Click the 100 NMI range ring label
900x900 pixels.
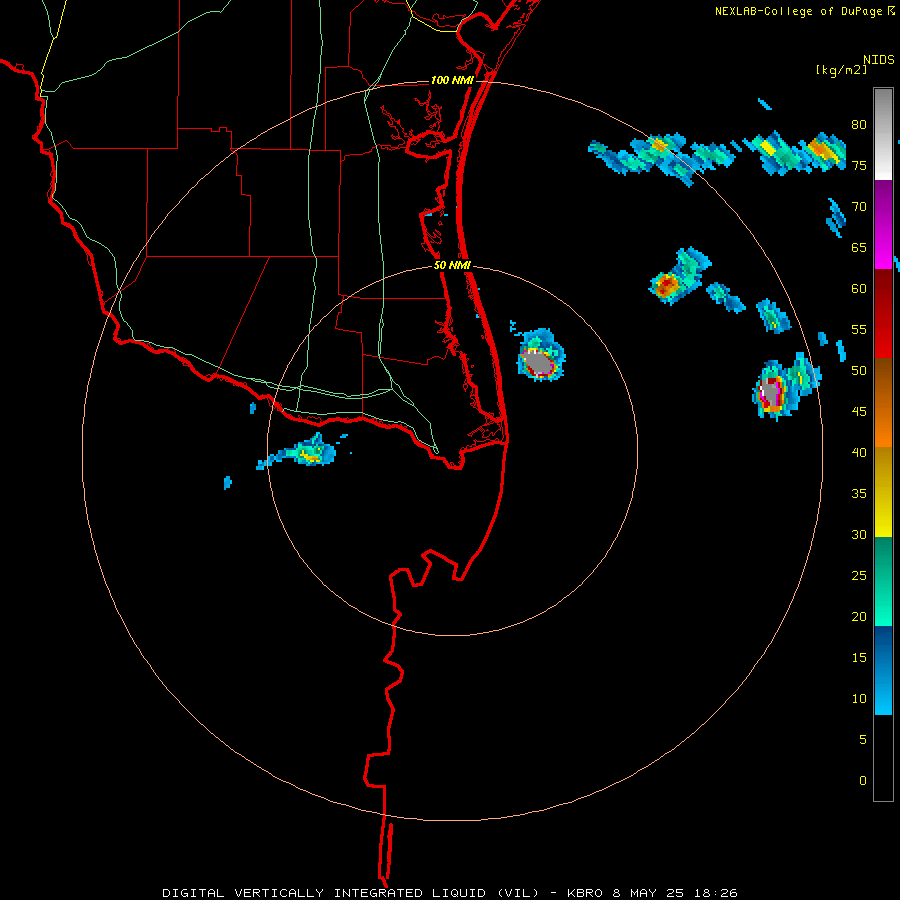tap(452, 80)
